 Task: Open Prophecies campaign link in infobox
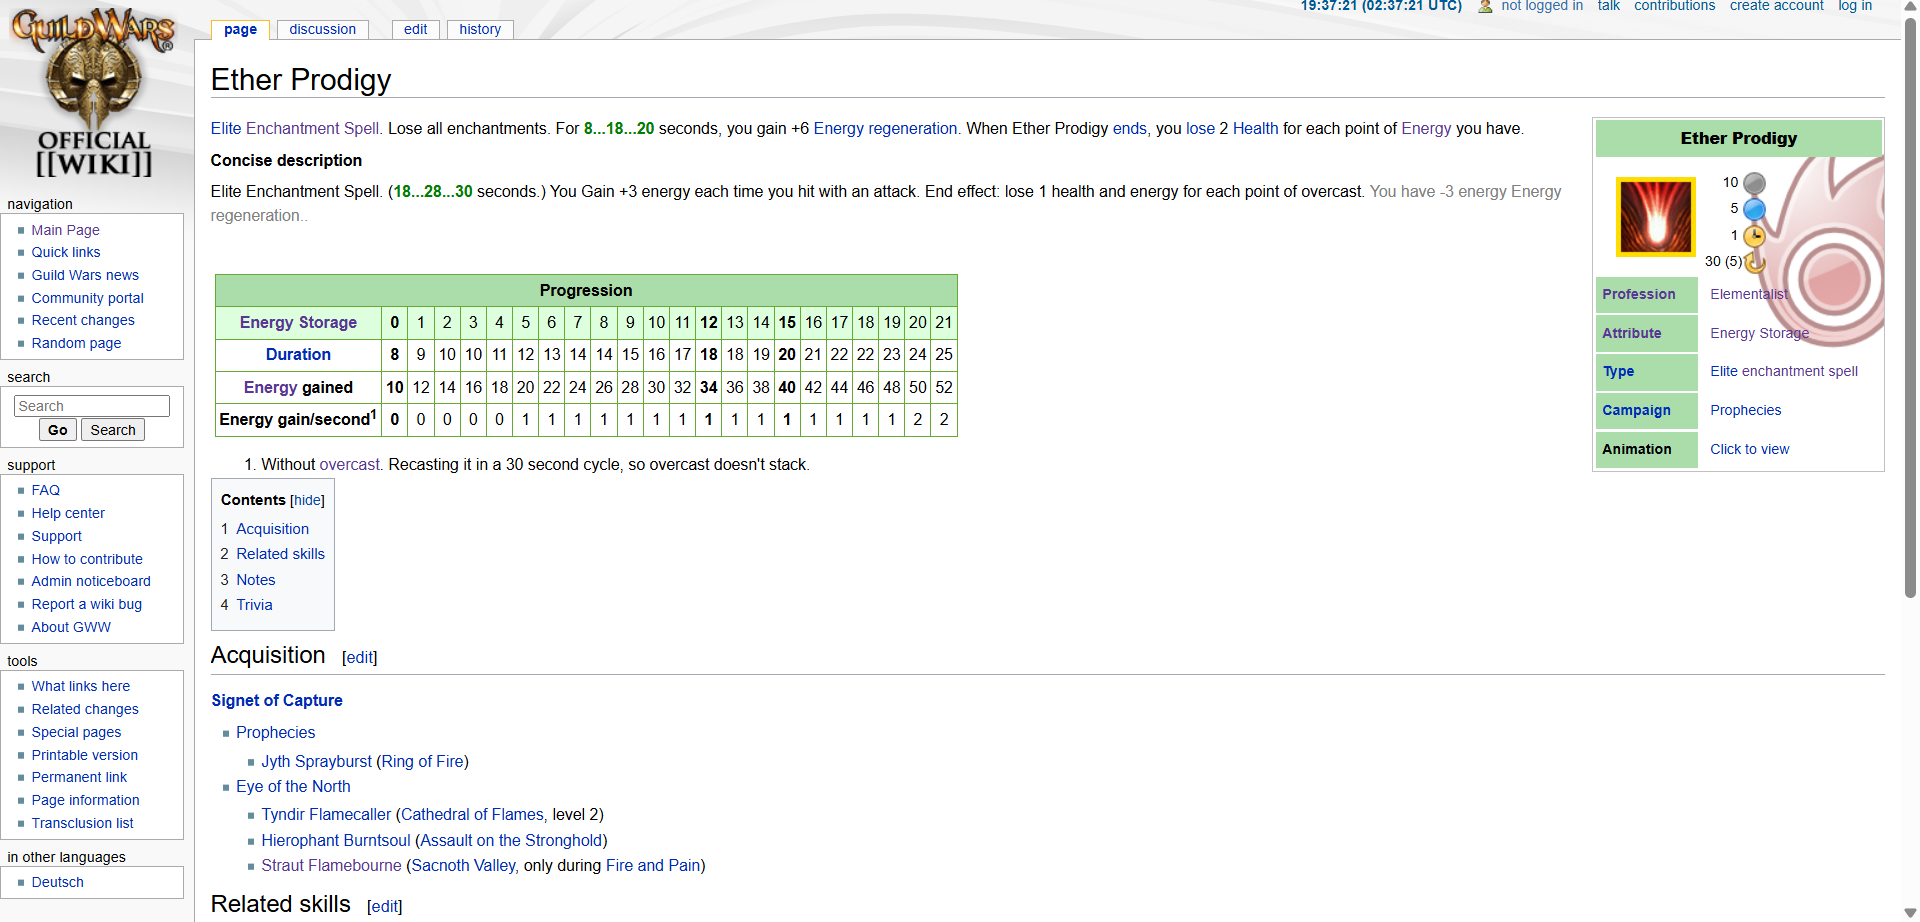click(1746, 410)
